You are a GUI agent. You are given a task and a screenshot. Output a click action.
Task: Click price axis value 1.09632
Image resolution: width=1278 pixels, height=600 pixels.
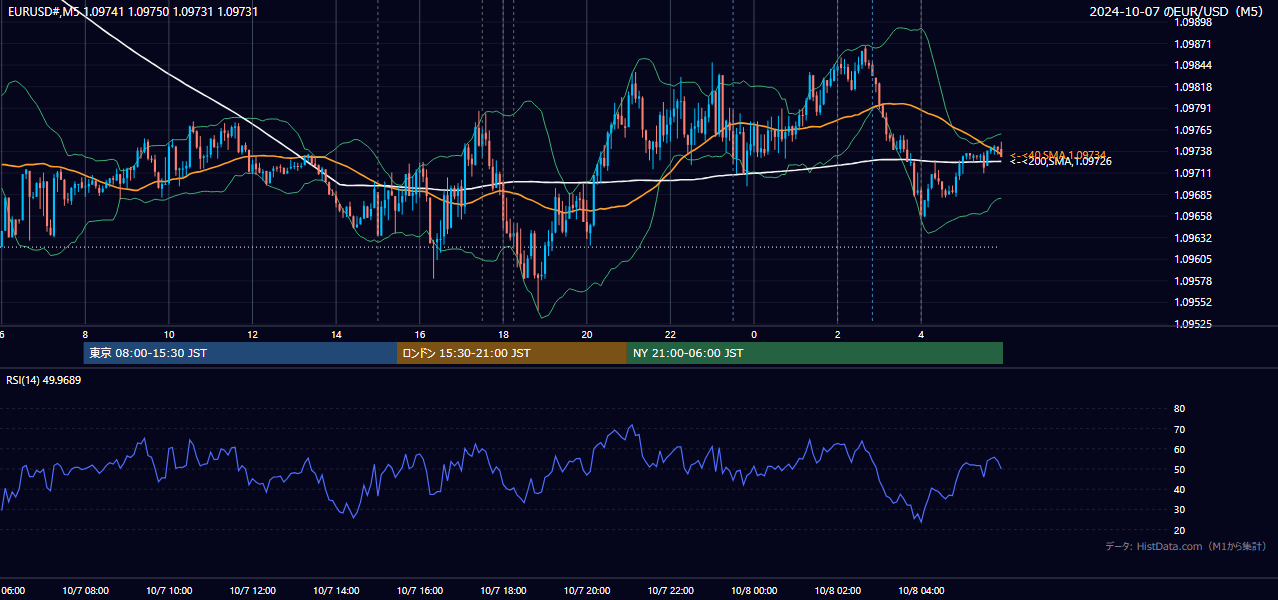(x=1193, y=238)
